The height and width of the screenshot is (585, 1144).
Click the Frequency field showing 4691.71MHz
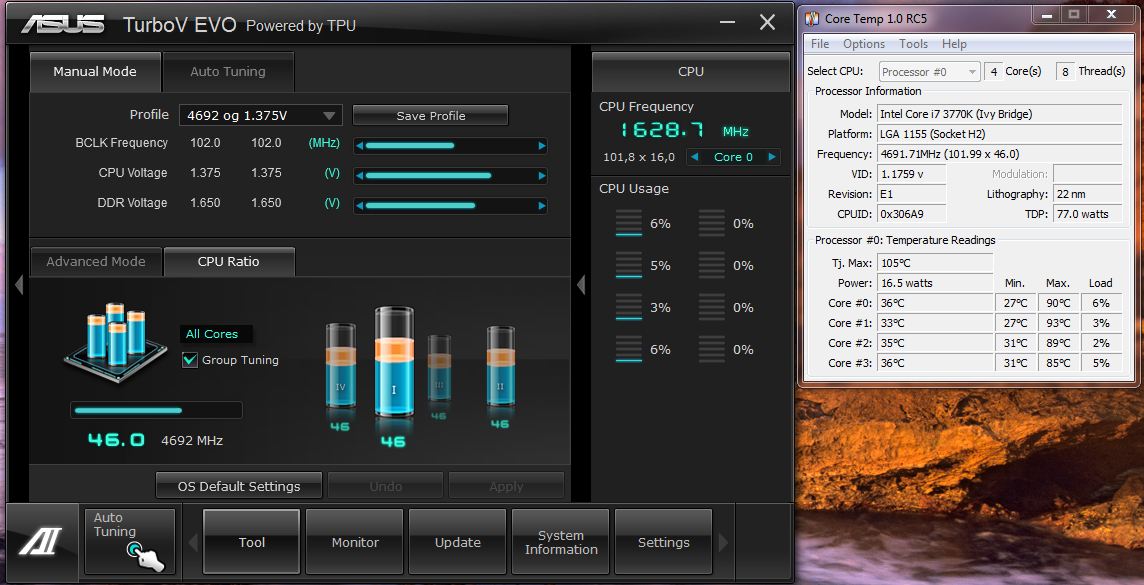click(x=1000, y=154)
